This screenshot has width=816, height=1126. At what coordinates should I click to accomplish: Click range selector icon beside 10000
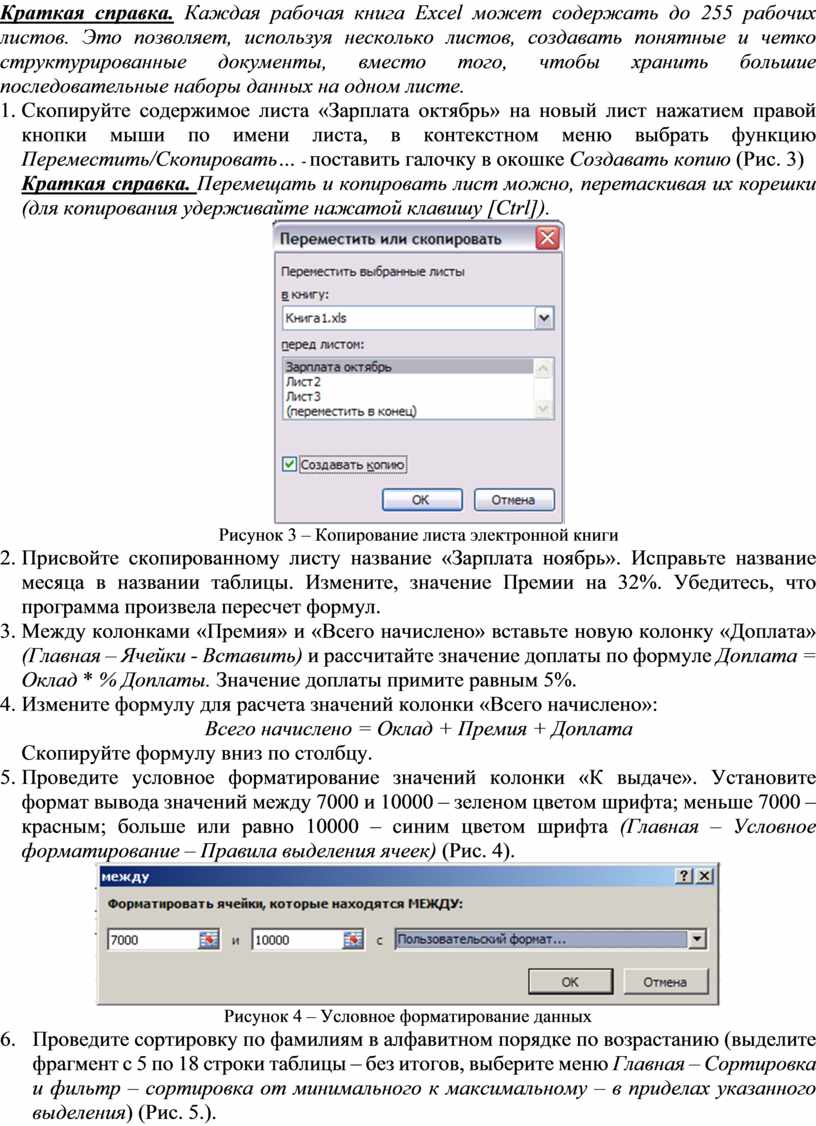pyautogui.click(x=353, y=939)
